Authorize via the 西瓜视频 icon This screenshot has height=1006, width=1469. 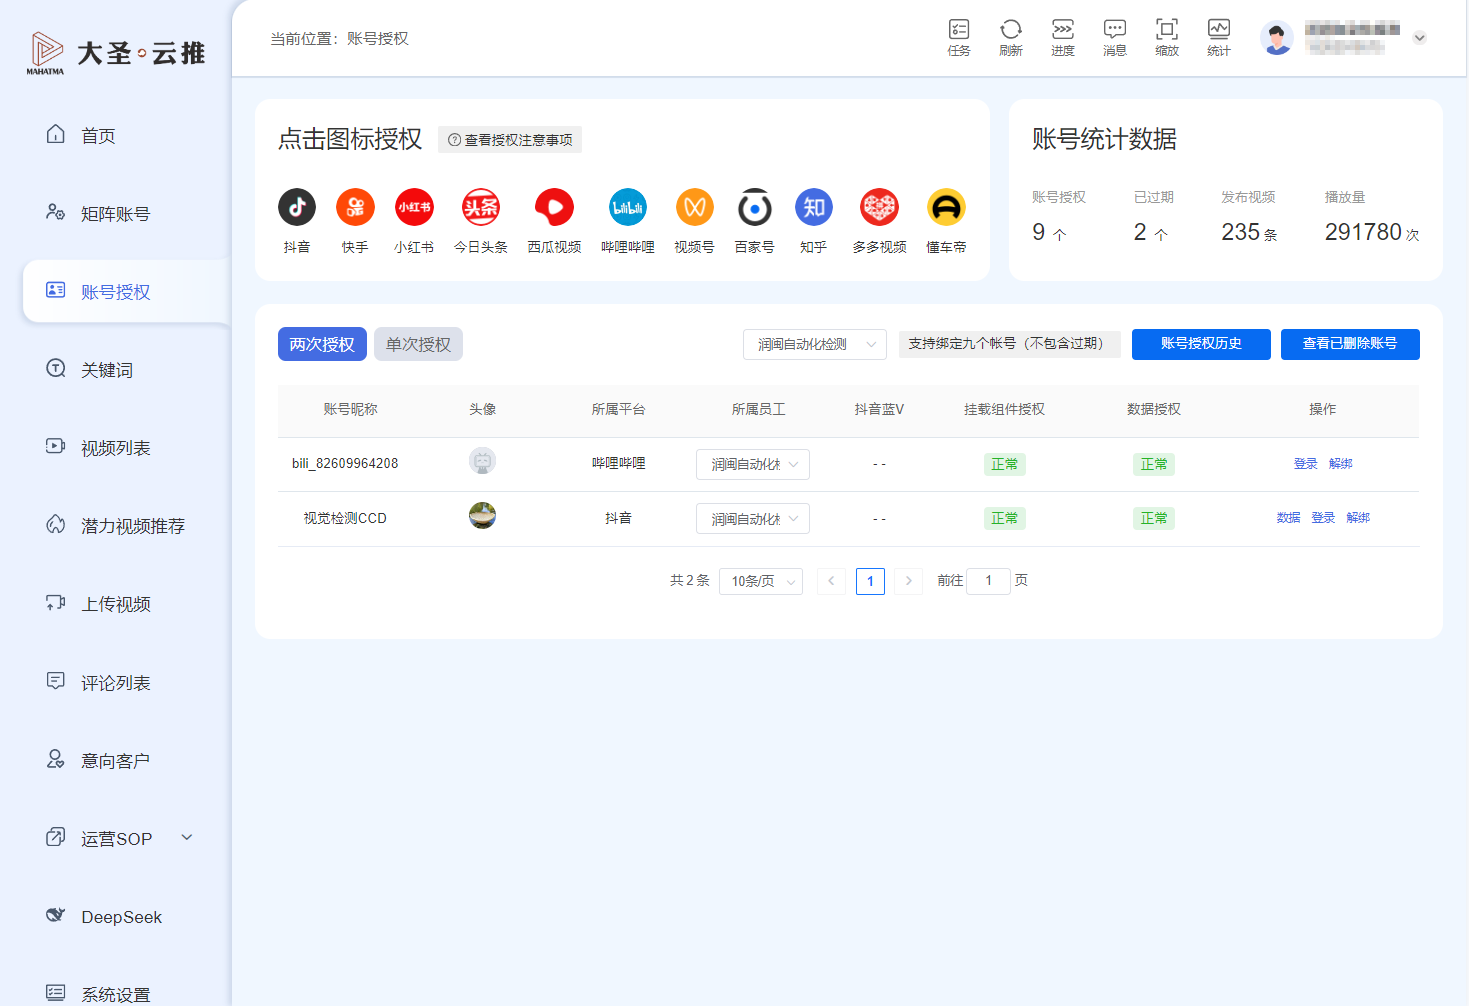point(554,207)
